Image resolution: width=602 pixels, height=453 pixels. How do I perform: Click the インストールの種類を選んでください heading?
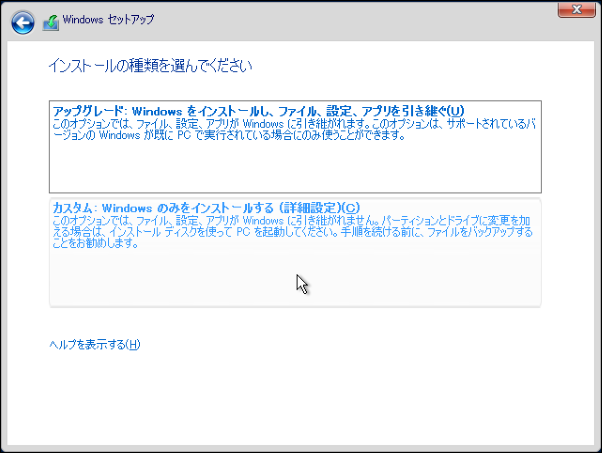click(x=150, y=66)
